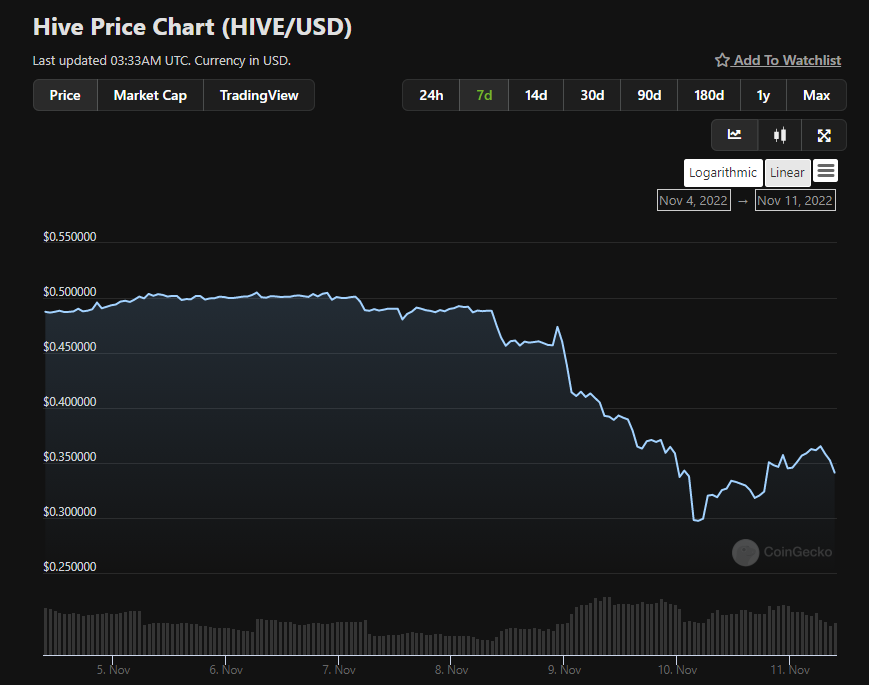The width and height of the screenshot is (869, 685).
Task: Click the $0.350000 axis label
Action: click(x=70, y=457)
